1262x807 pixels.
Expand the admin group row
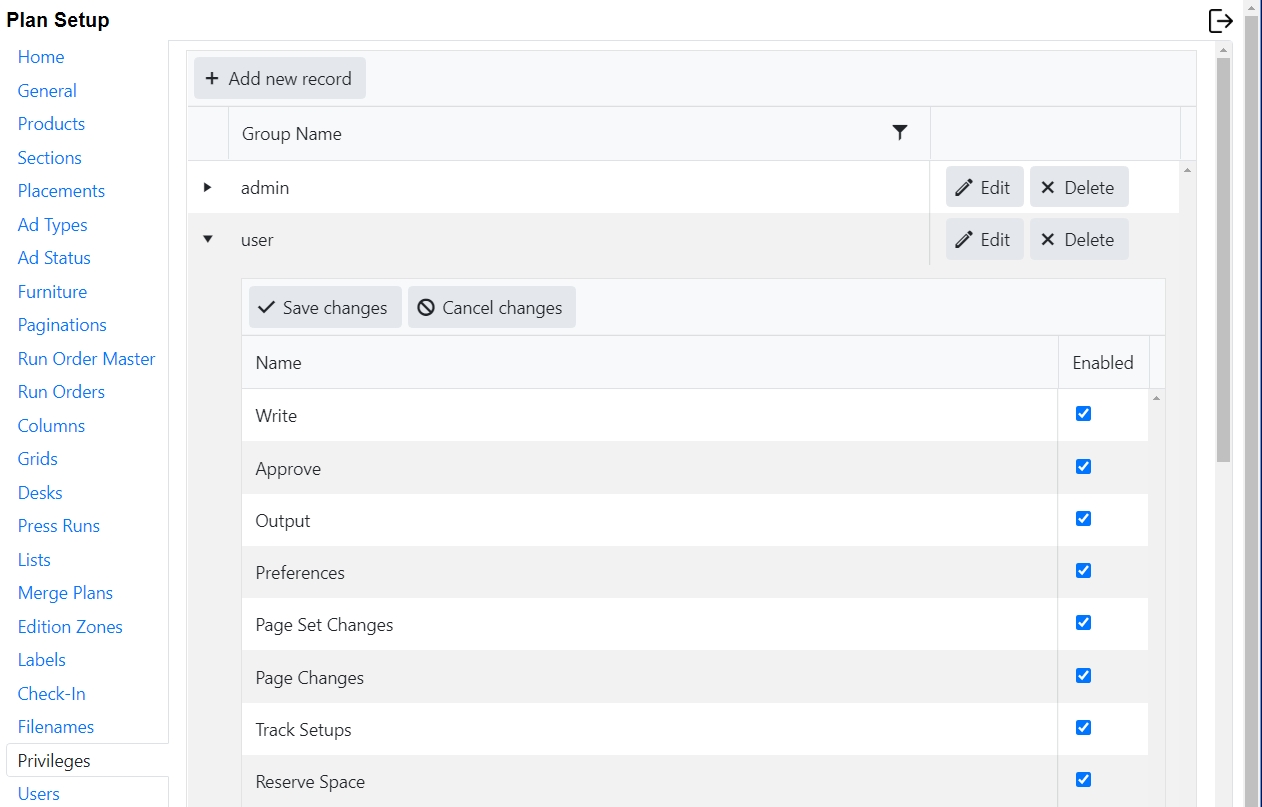[208, 187]
